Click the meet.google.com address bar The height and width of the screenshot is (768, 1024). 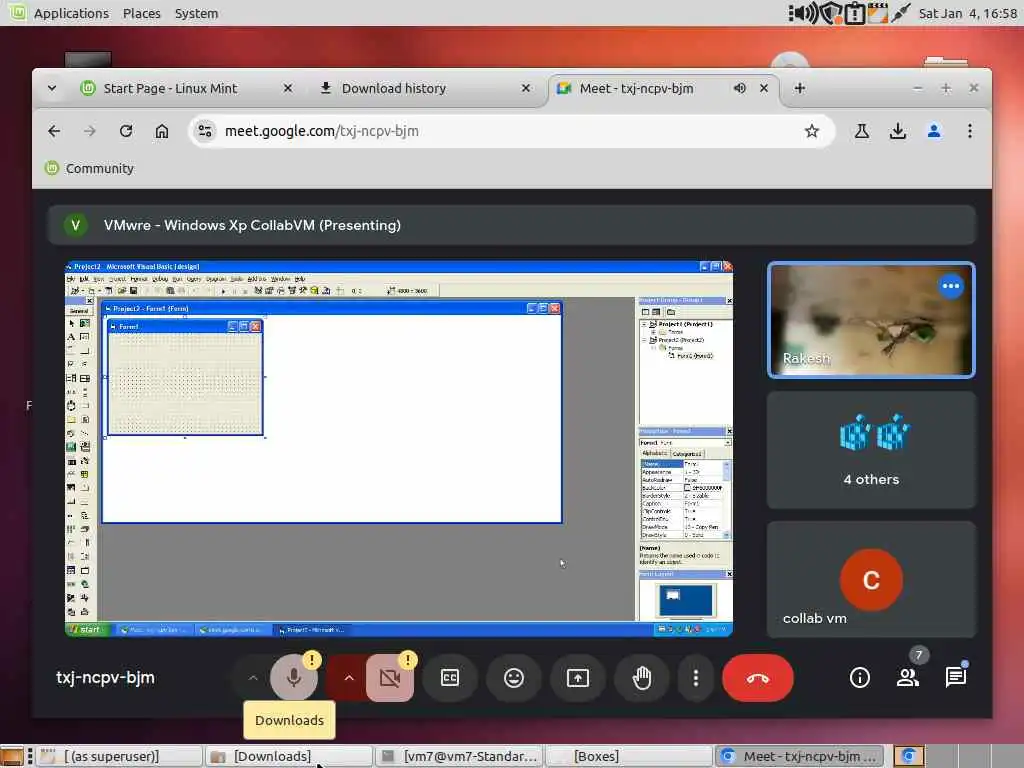(509, 131)
